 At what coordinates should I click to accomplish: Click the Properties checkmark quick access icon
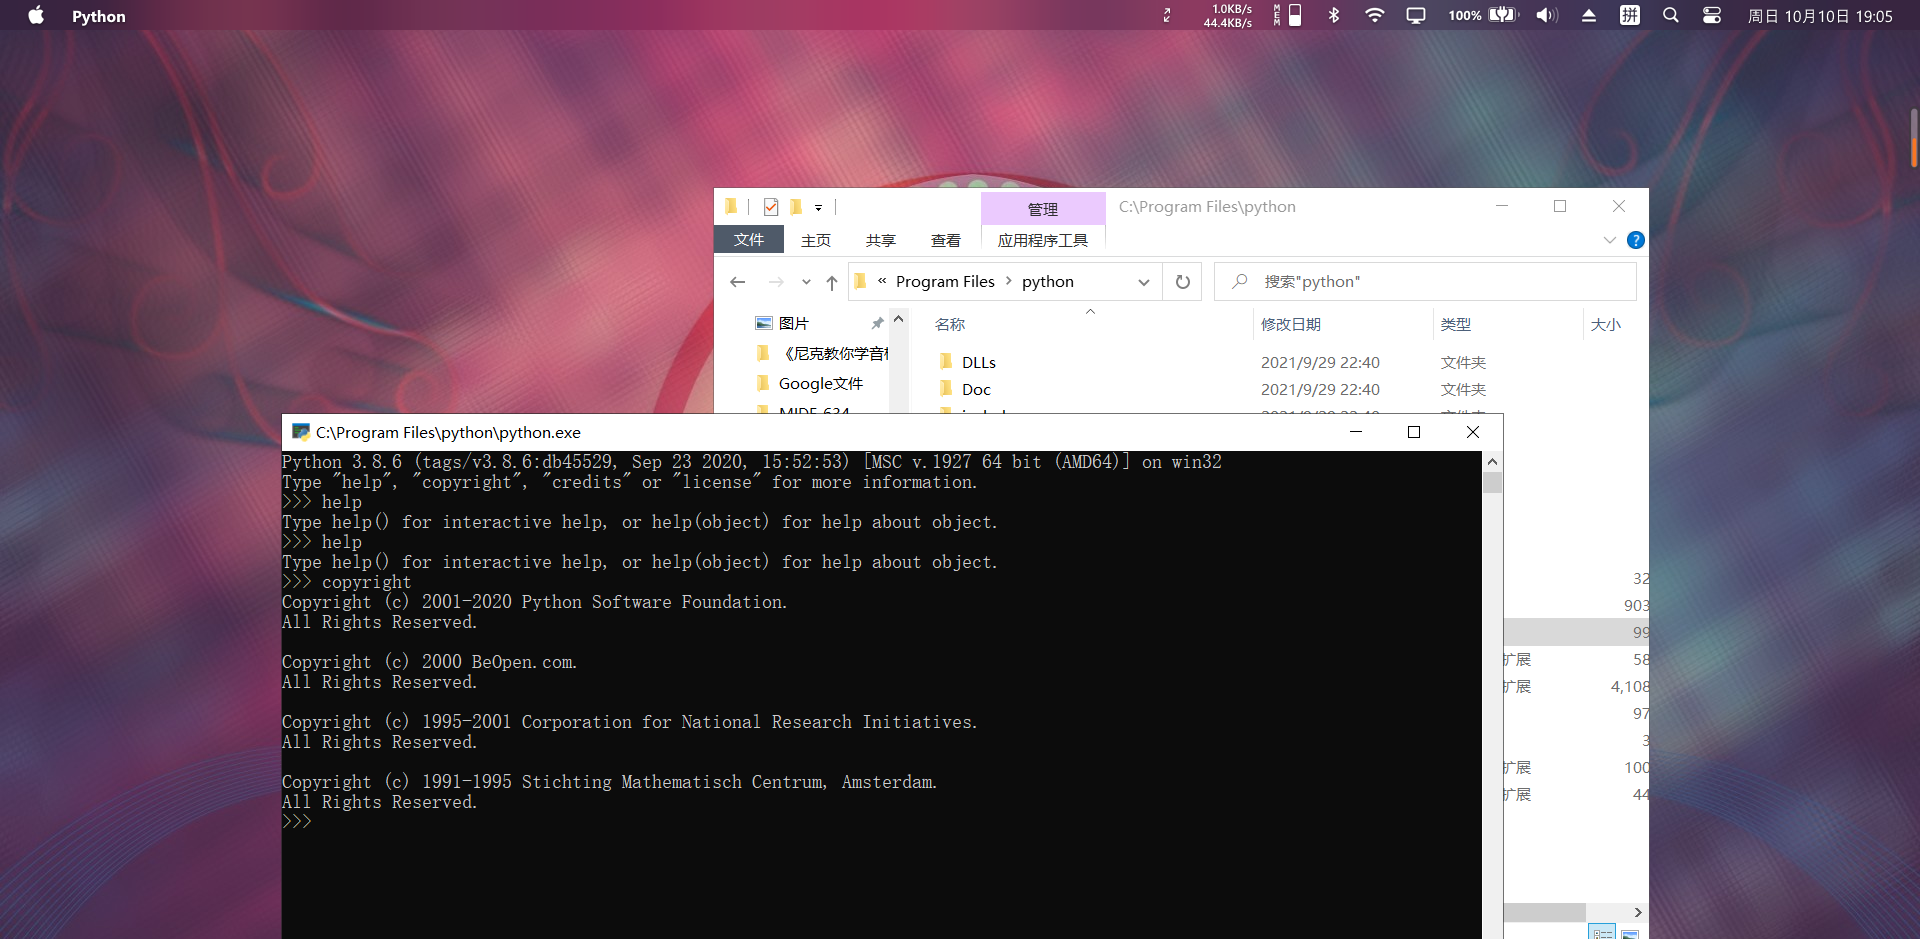click(x=771, y=207)
